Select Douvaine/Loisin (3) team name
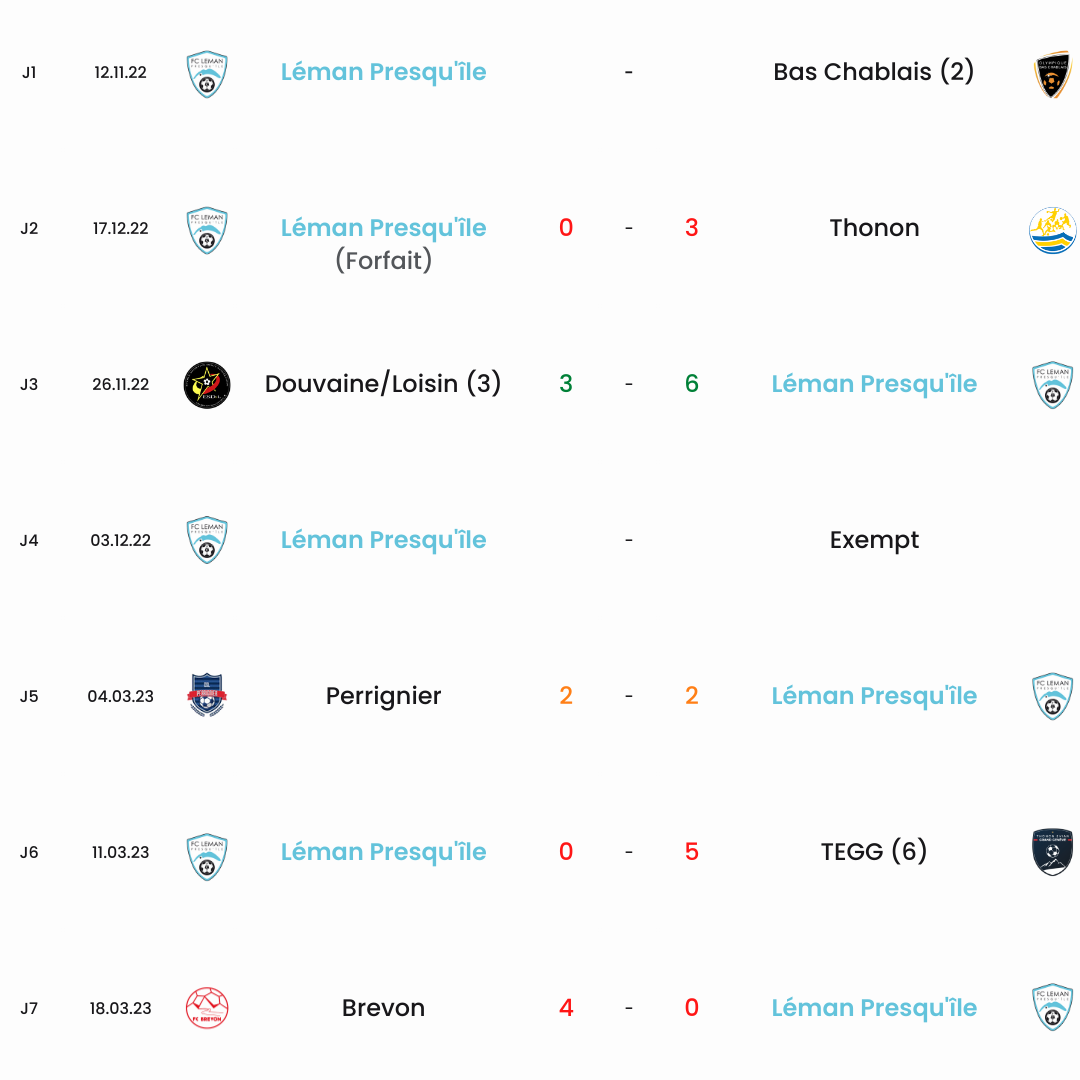 [383, 384]
